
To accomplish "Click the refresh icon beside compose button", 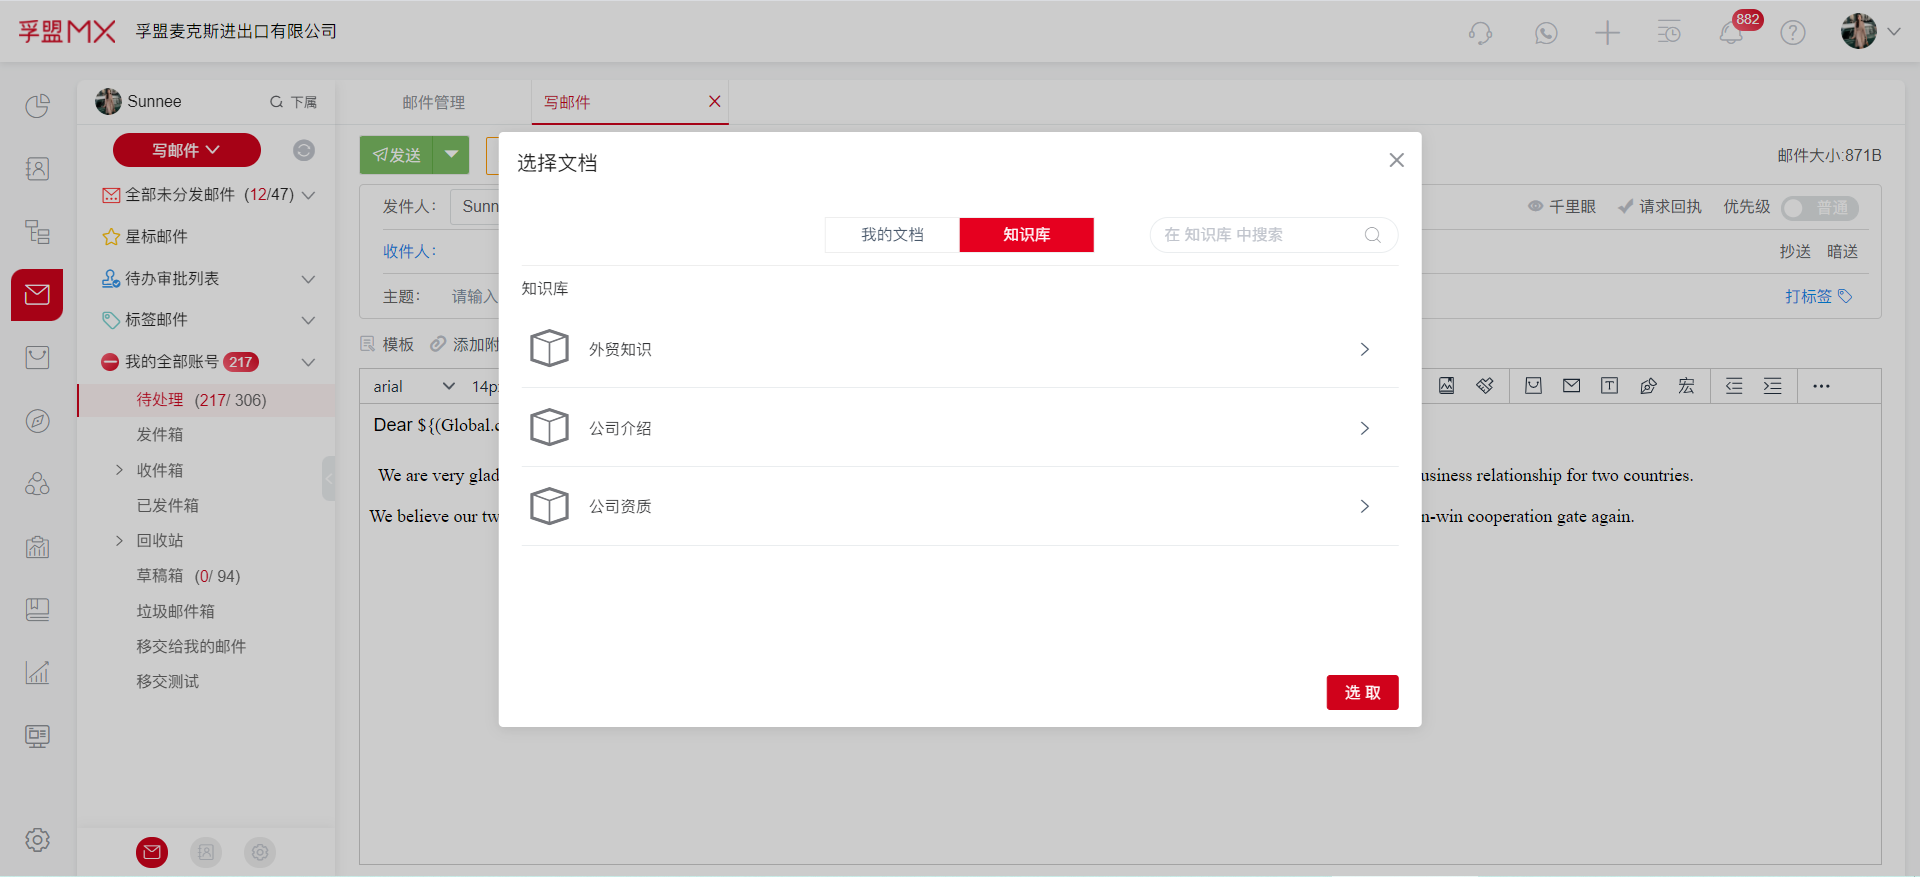I will tap(304, 150).
